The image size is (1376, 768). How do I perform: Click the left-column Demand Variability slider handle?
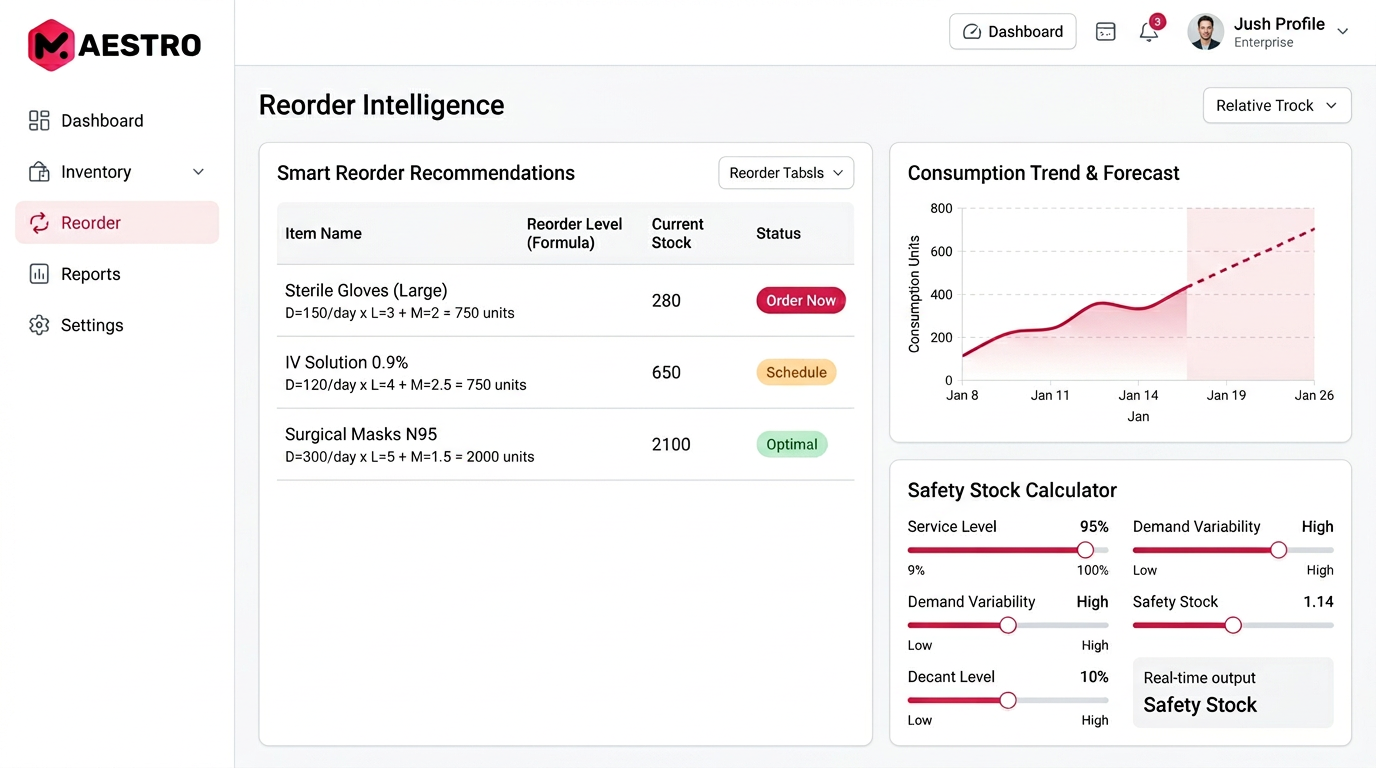(x=1008, y=625)
